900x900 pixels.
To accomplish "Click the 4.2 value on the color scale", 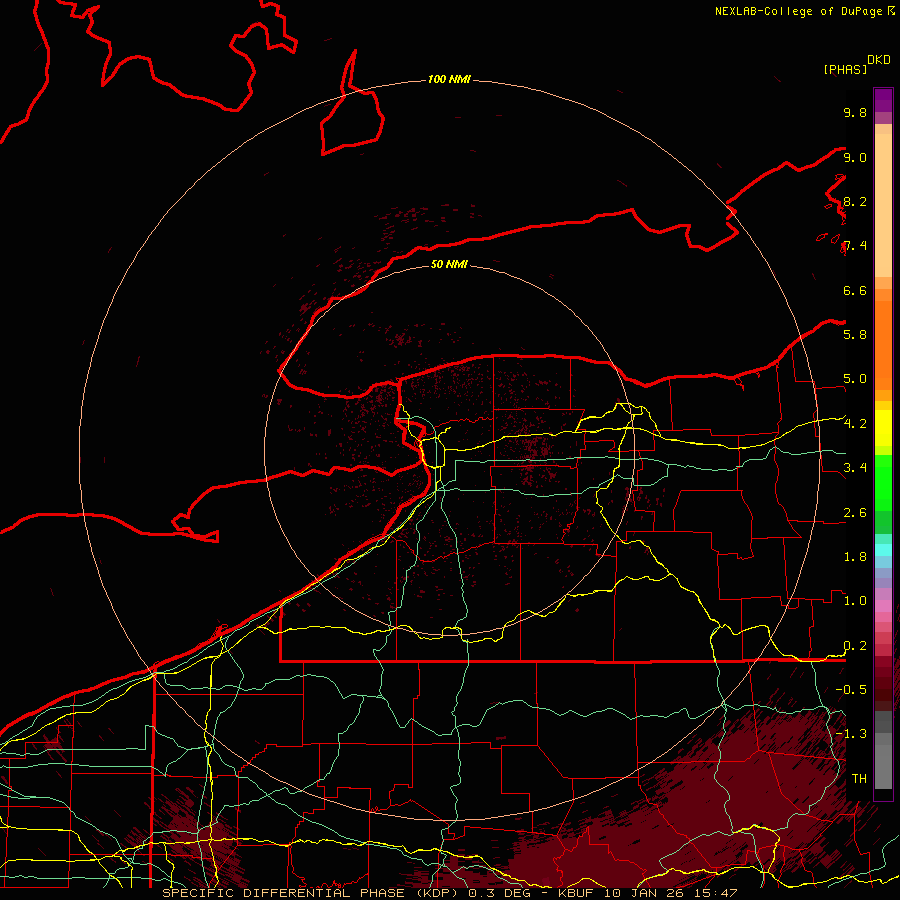I will click(x=855, y=424).
